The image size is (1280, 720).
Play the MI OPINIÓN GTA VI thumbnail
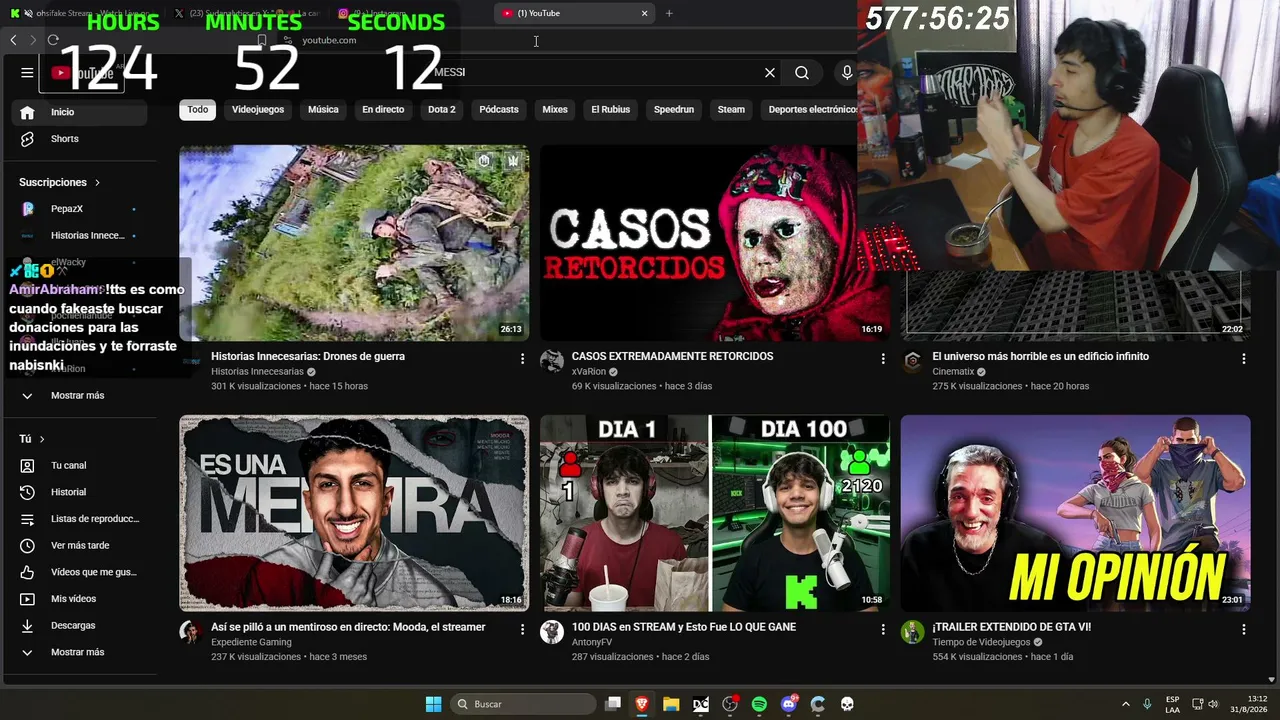click(x=1075, y=513)
